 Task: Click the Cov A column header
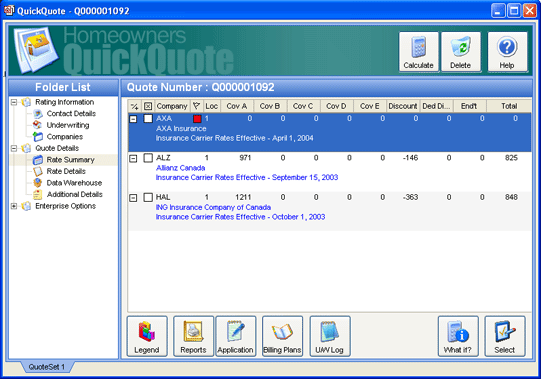237,106
